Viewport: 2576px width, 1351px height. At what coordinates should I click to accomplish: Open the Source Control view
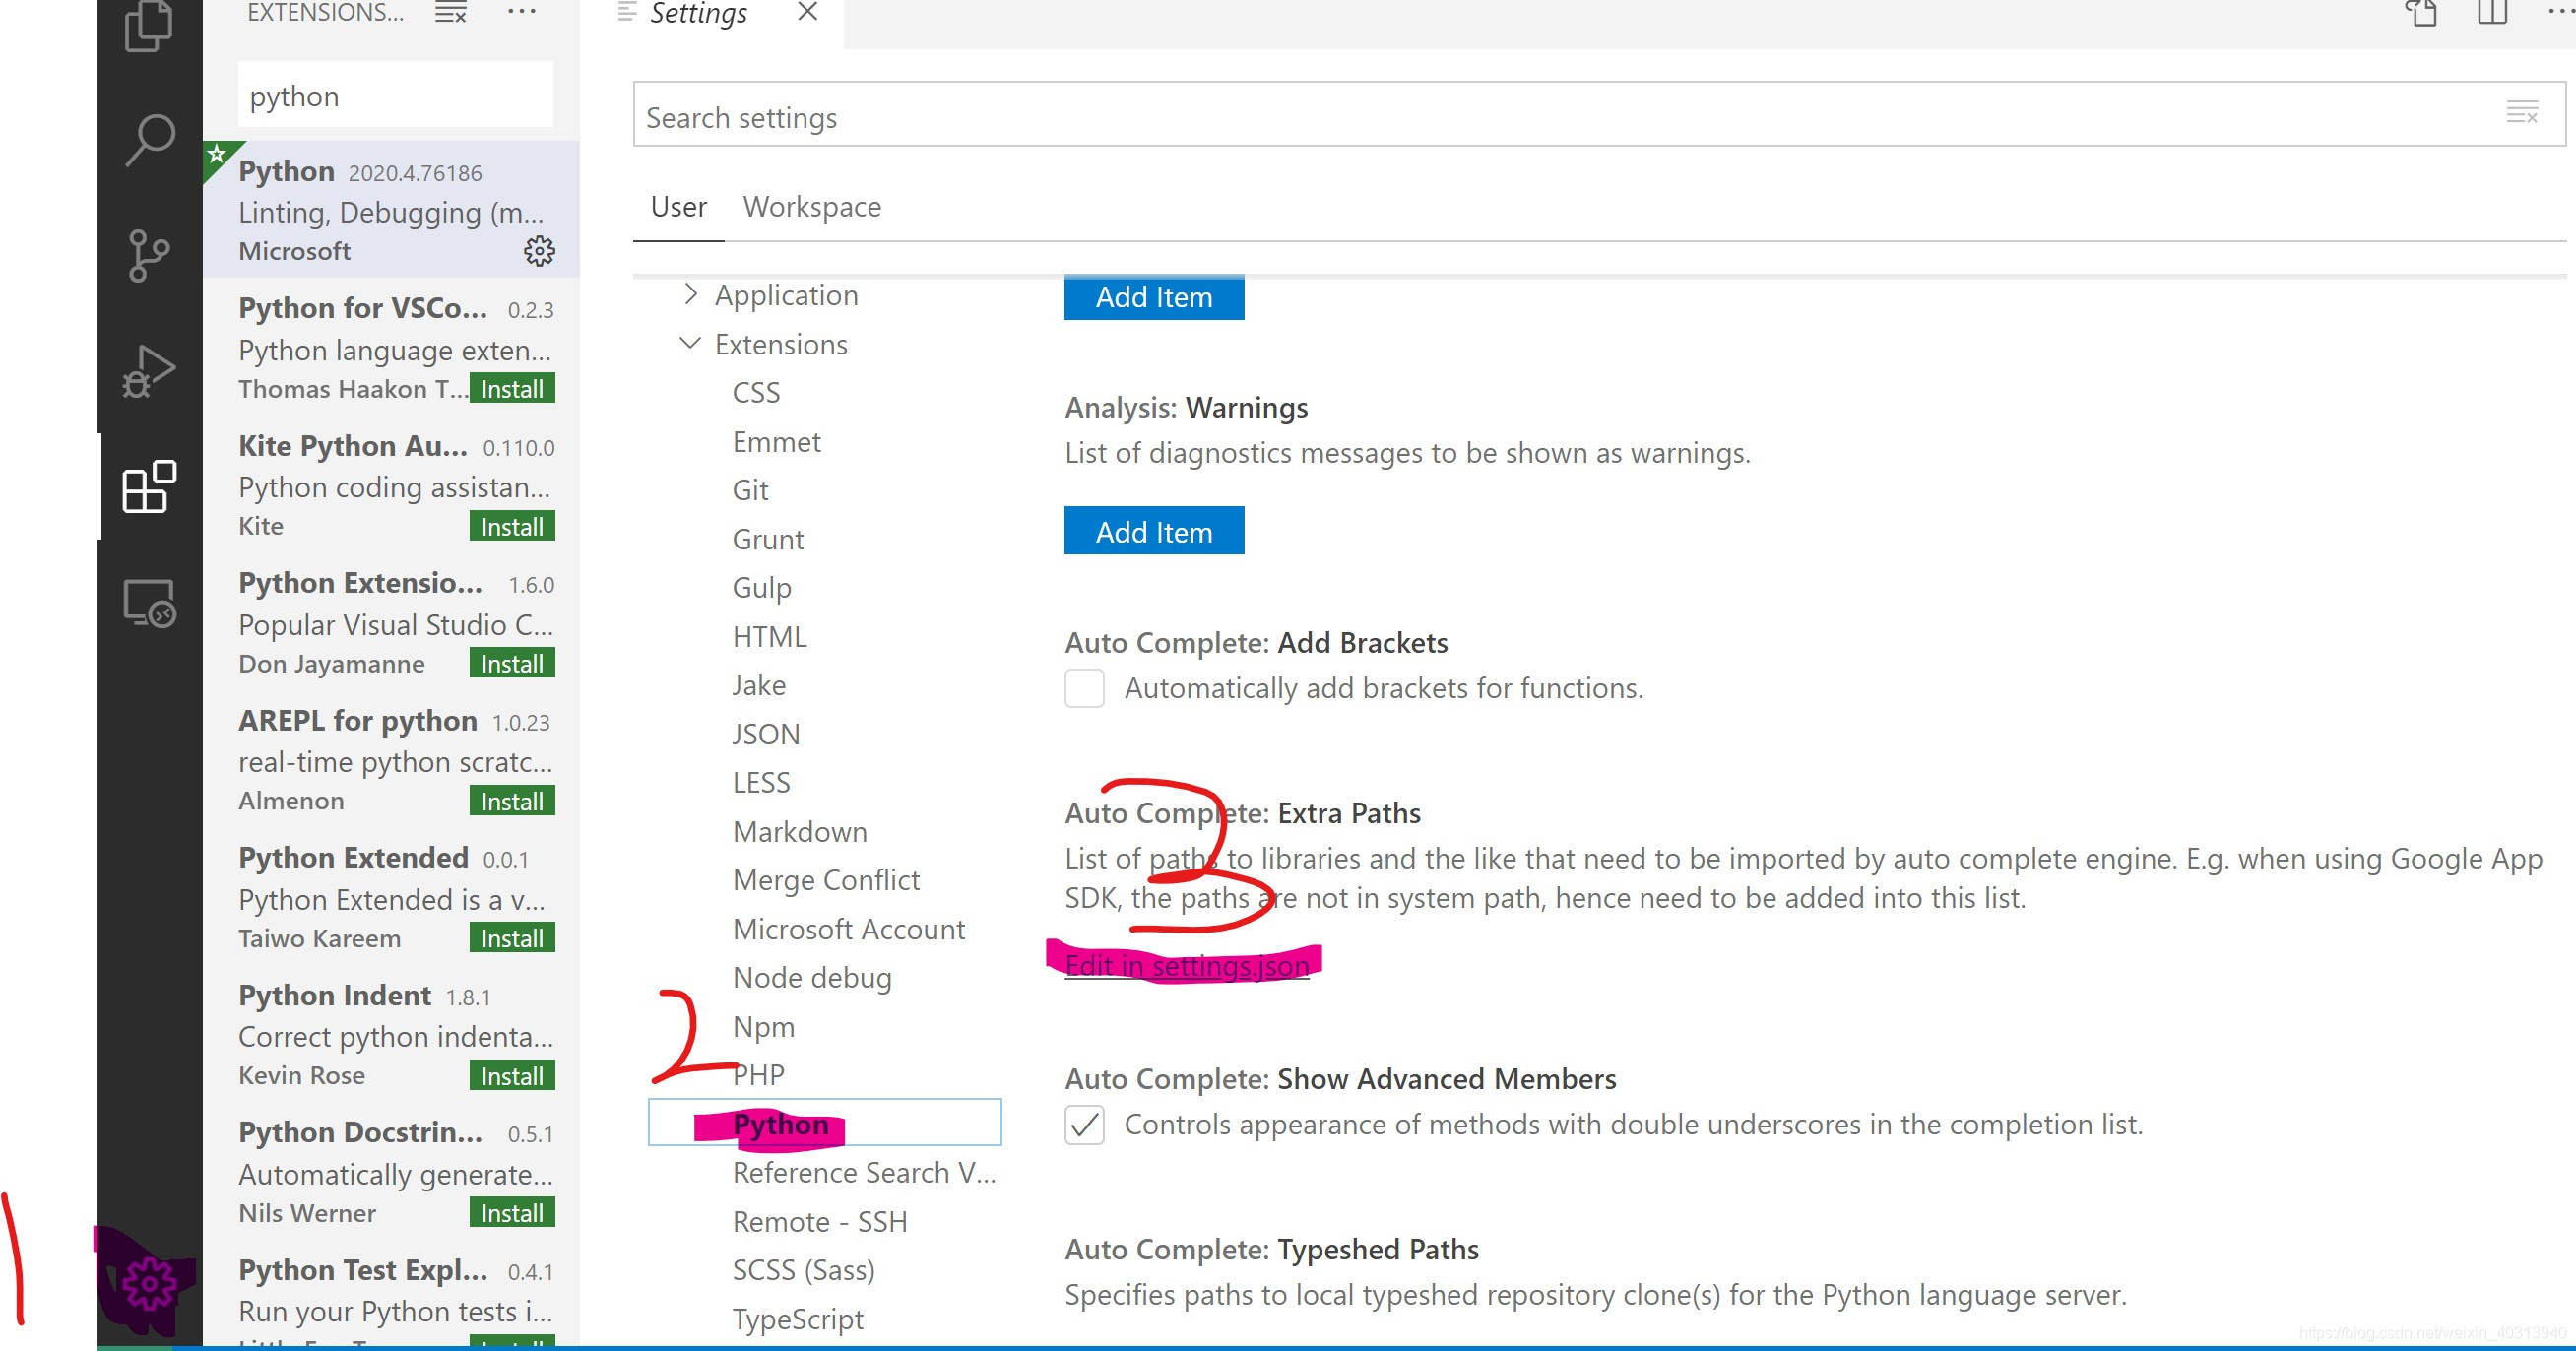[149, 256]
